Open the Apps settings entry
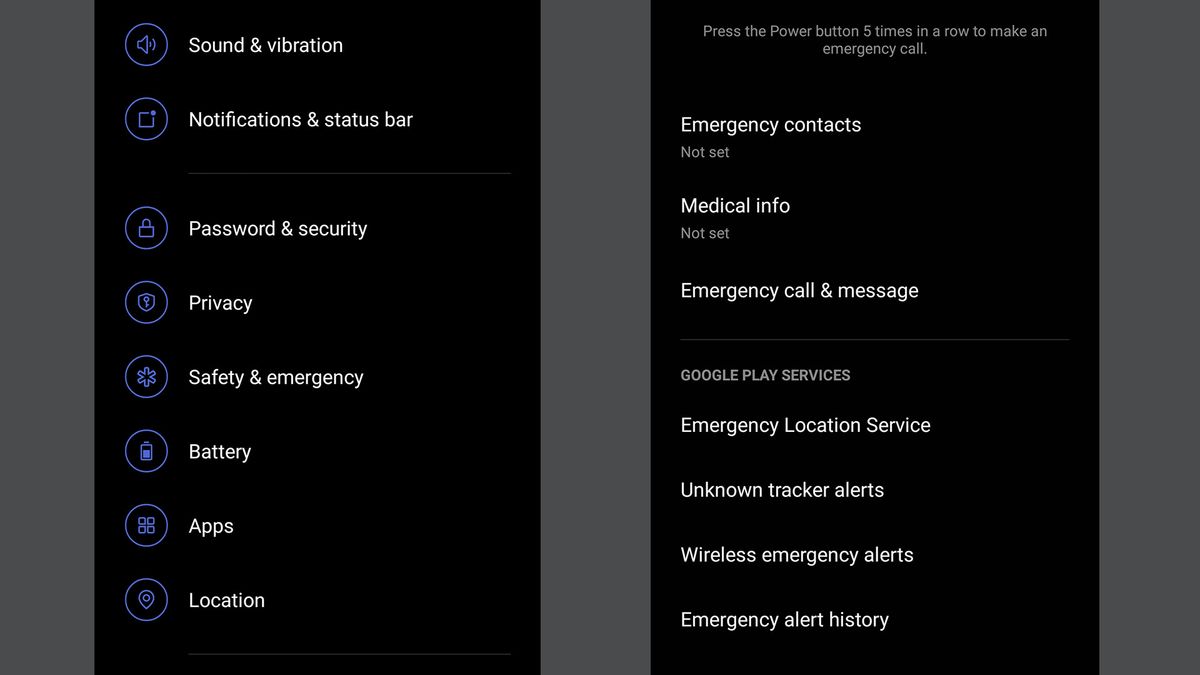 (210, 525)
